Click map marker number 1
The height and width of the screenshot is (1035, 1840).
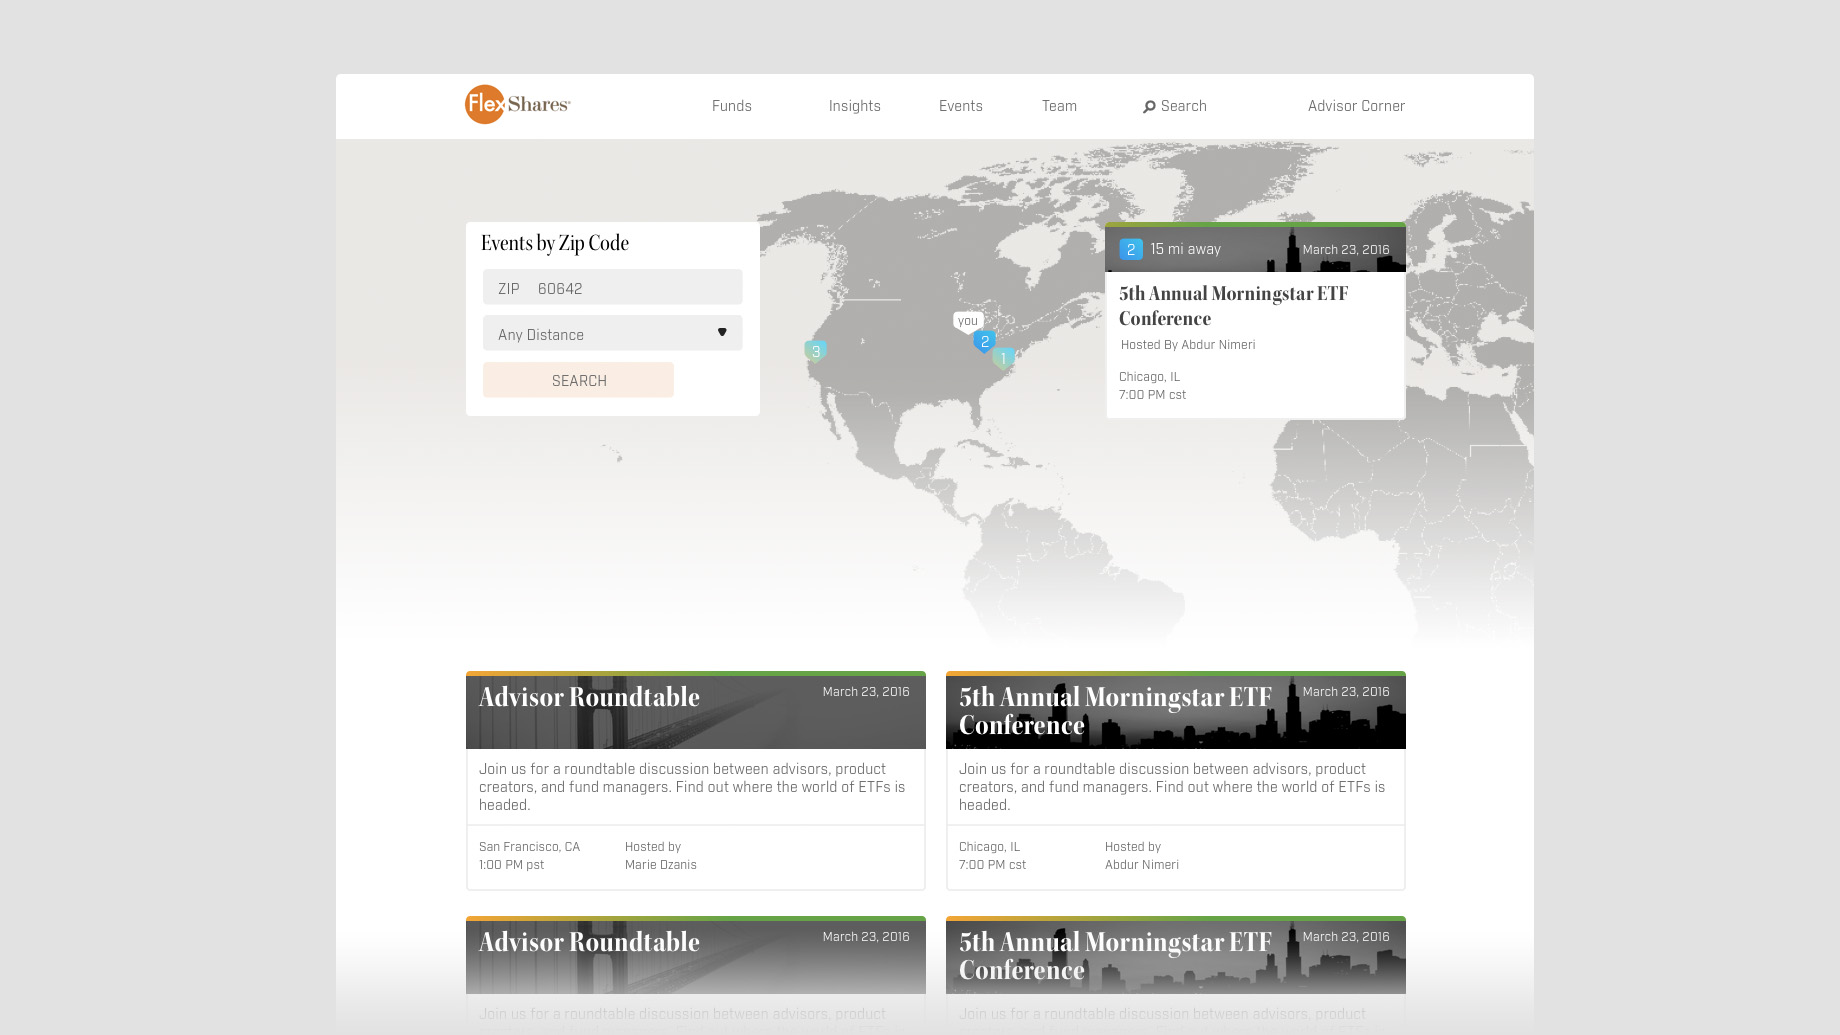tap(1003, 358)
